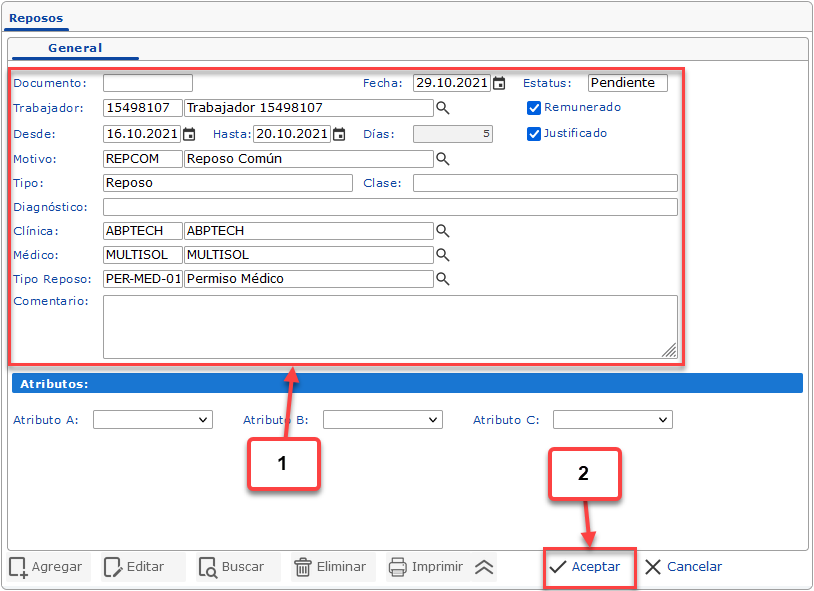The width and height of the screenshot is (814, 591).
Task: Click the Eliminar button
Action: click(332, 567)
